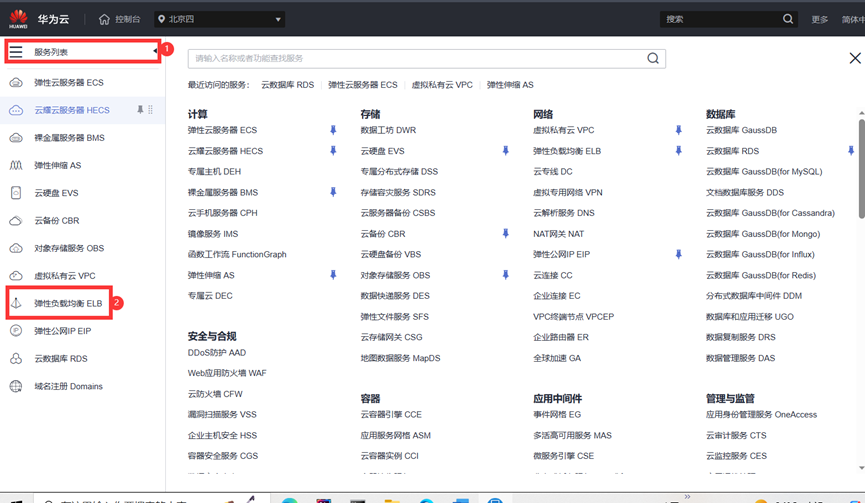Screen dimensions: 865x503
Task: Open sidebar 对象存储服务 OBS icon
Action: coord(16,248)
